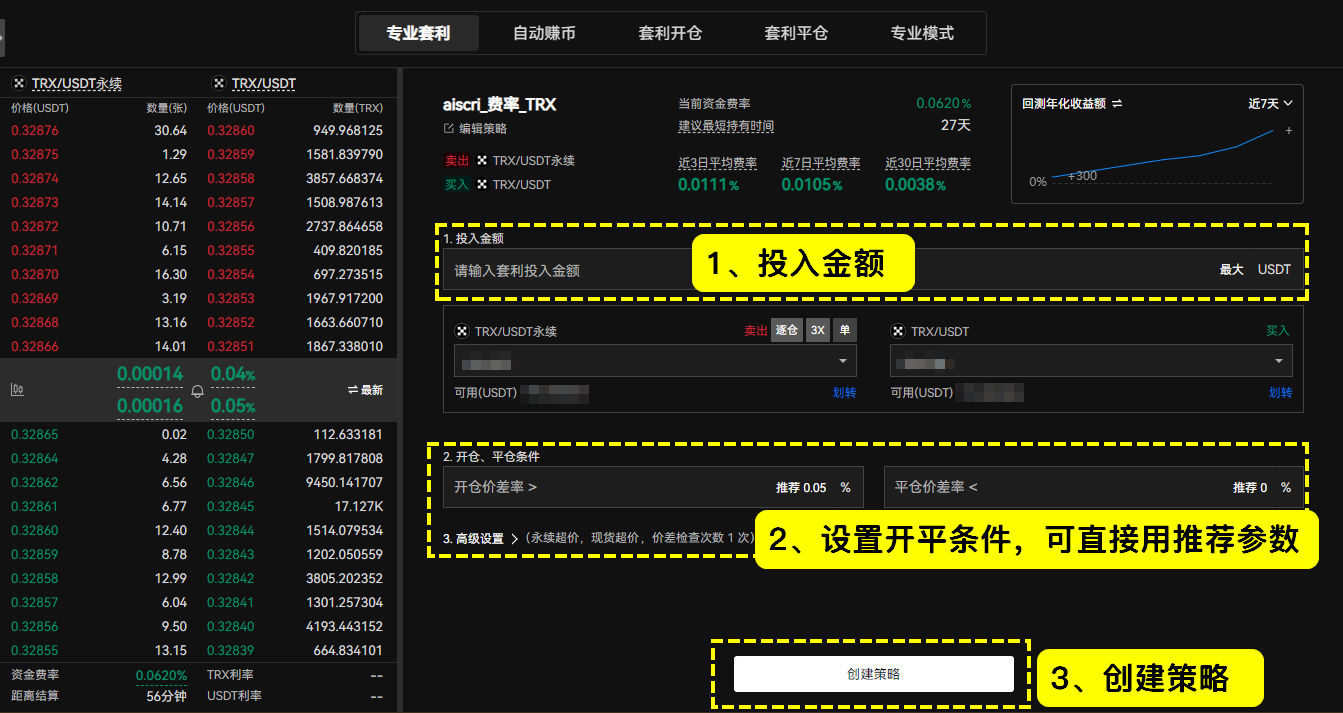Click the dotted-underlined 近7日平均费率 label
1343x713 pixels.
coord(821,163)
